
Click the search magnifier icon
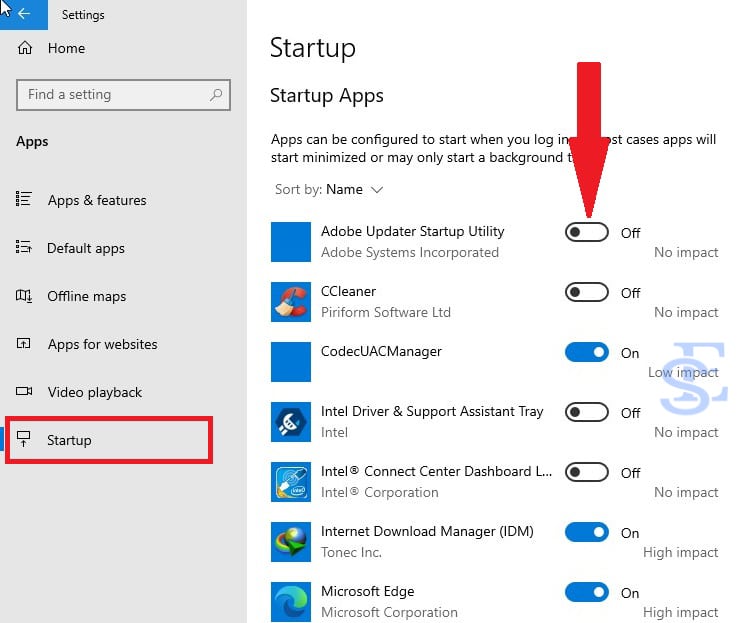[x=216, y=95]
